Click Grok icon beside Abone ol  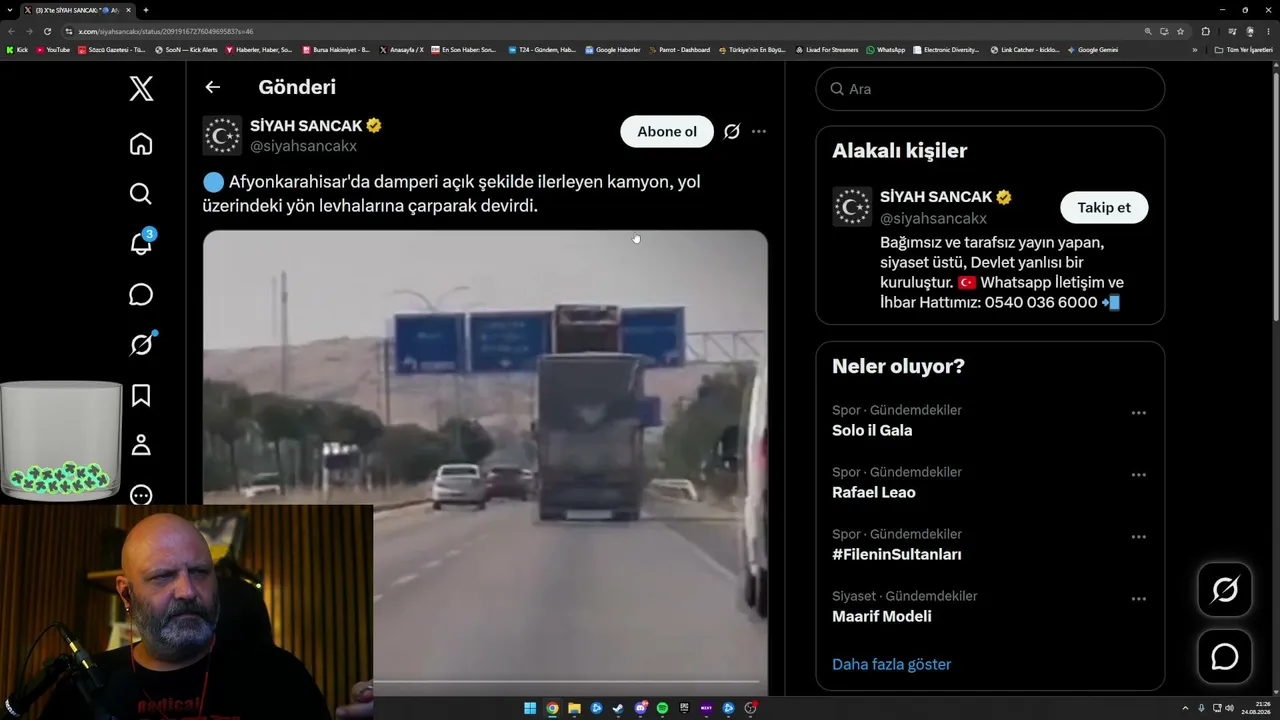click(x=732, y=132)
